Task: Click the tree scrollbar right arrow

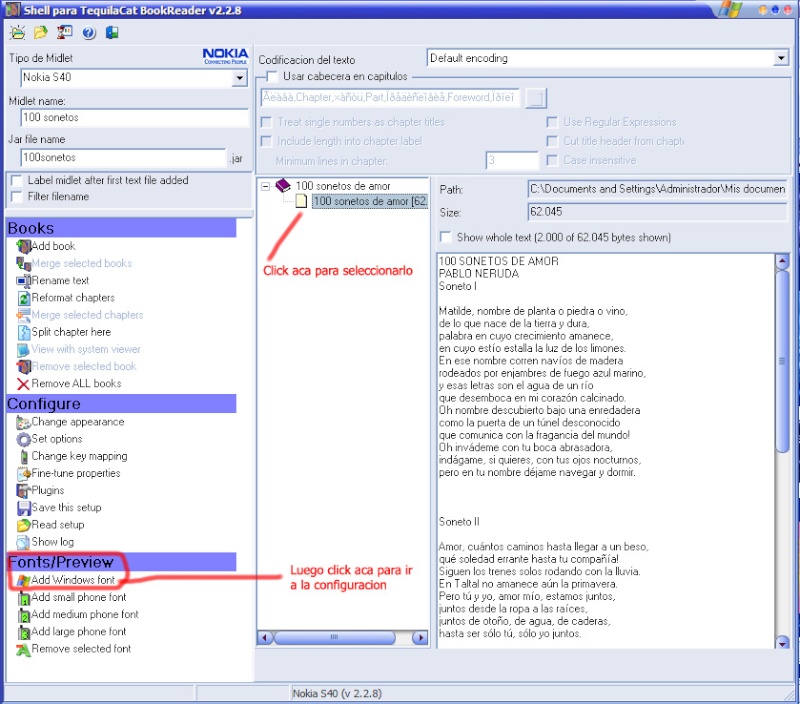Action: coord(420,638)
